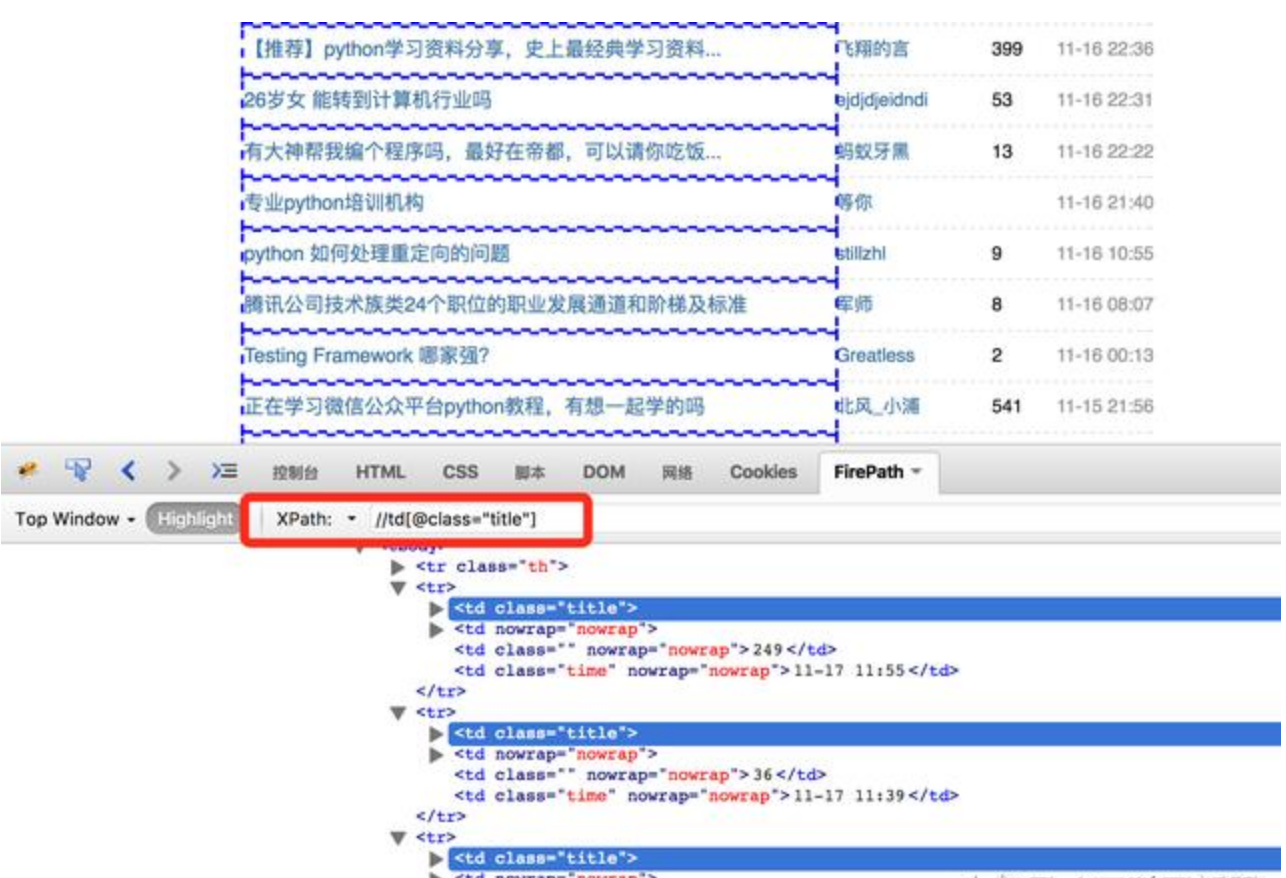Select the time td showing 11-17 11:39
Image resolution: width=1286 pixels, height=878 pixels.
click(706, 796)
